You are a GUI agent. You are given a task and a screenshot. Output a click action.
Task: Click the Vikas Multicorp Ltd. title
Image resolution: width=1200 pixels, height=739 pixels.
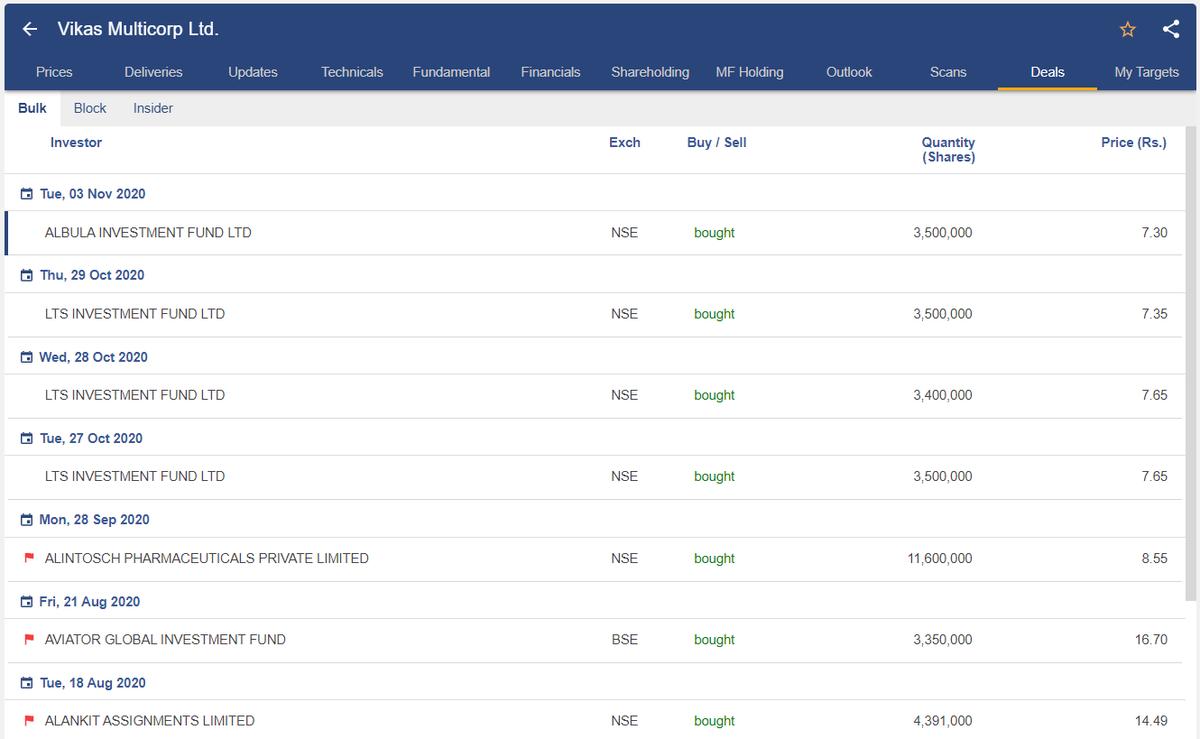pos(138,30)
